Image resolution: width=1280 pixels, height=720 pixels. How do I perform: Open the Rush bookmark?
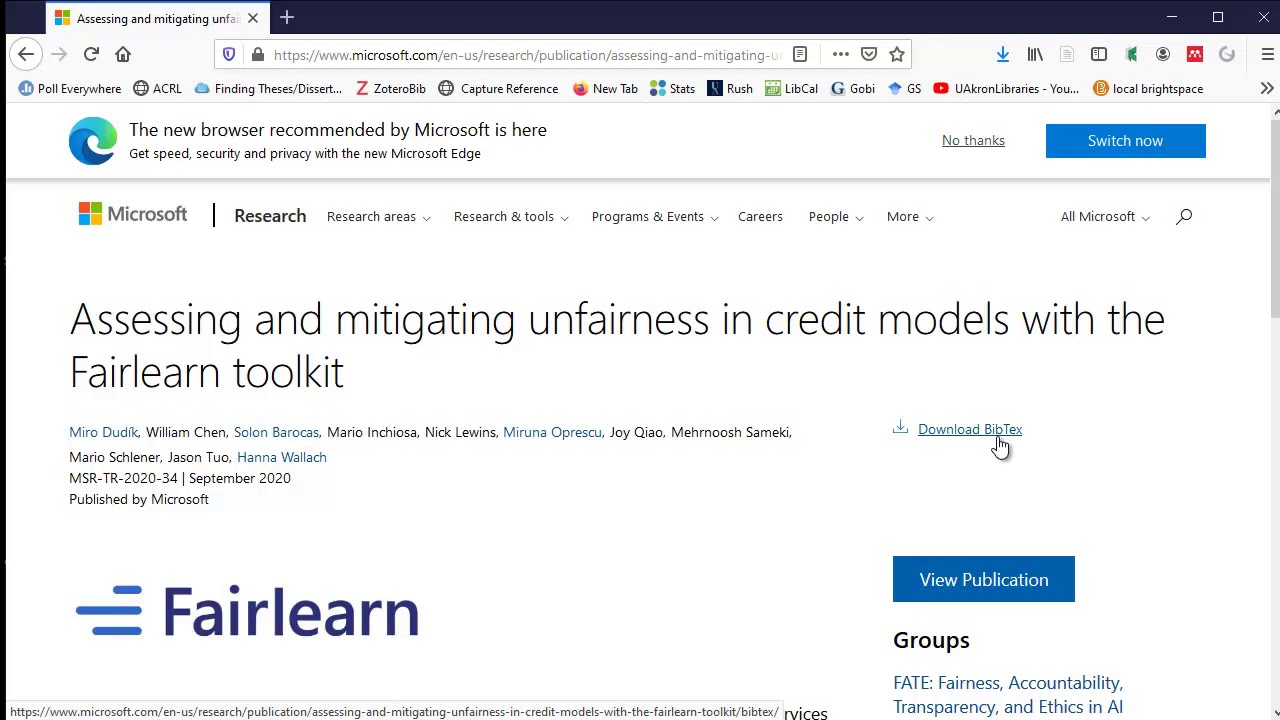pos(730,88)
